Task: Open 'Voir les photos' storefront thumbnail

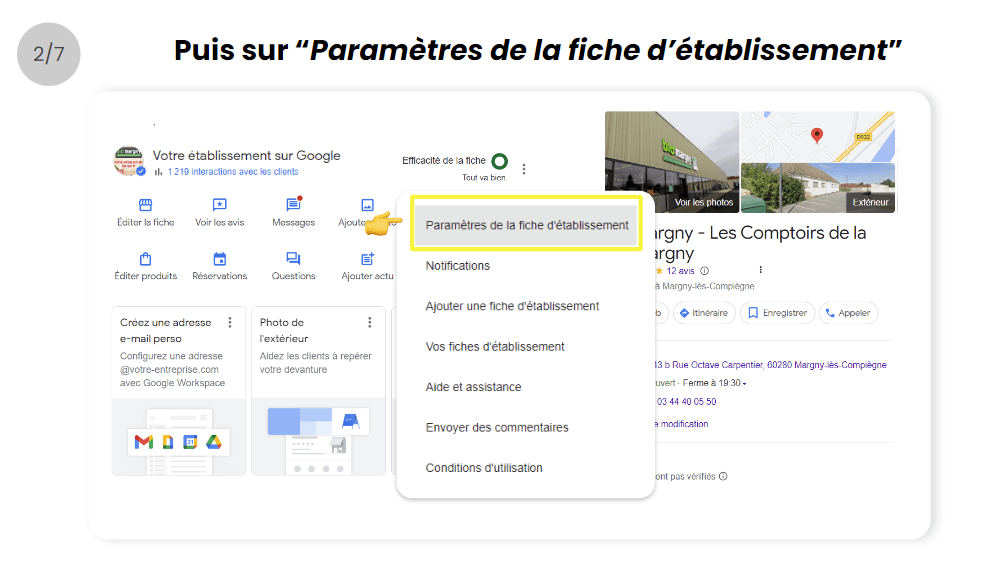Action: (672, 162)
